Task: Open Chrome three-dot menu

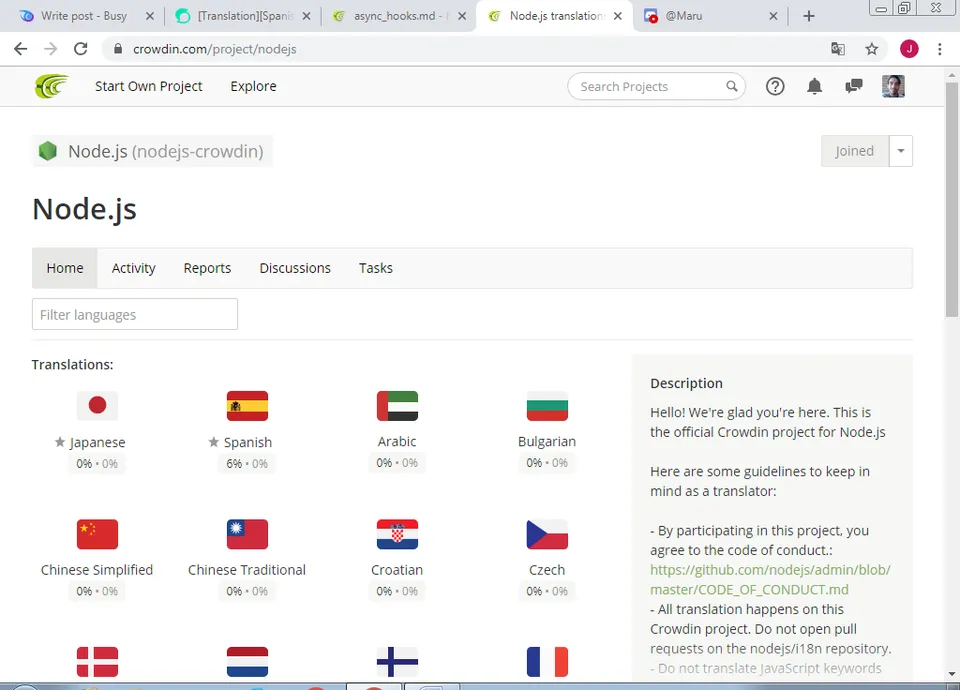Action: coord(940,49)
